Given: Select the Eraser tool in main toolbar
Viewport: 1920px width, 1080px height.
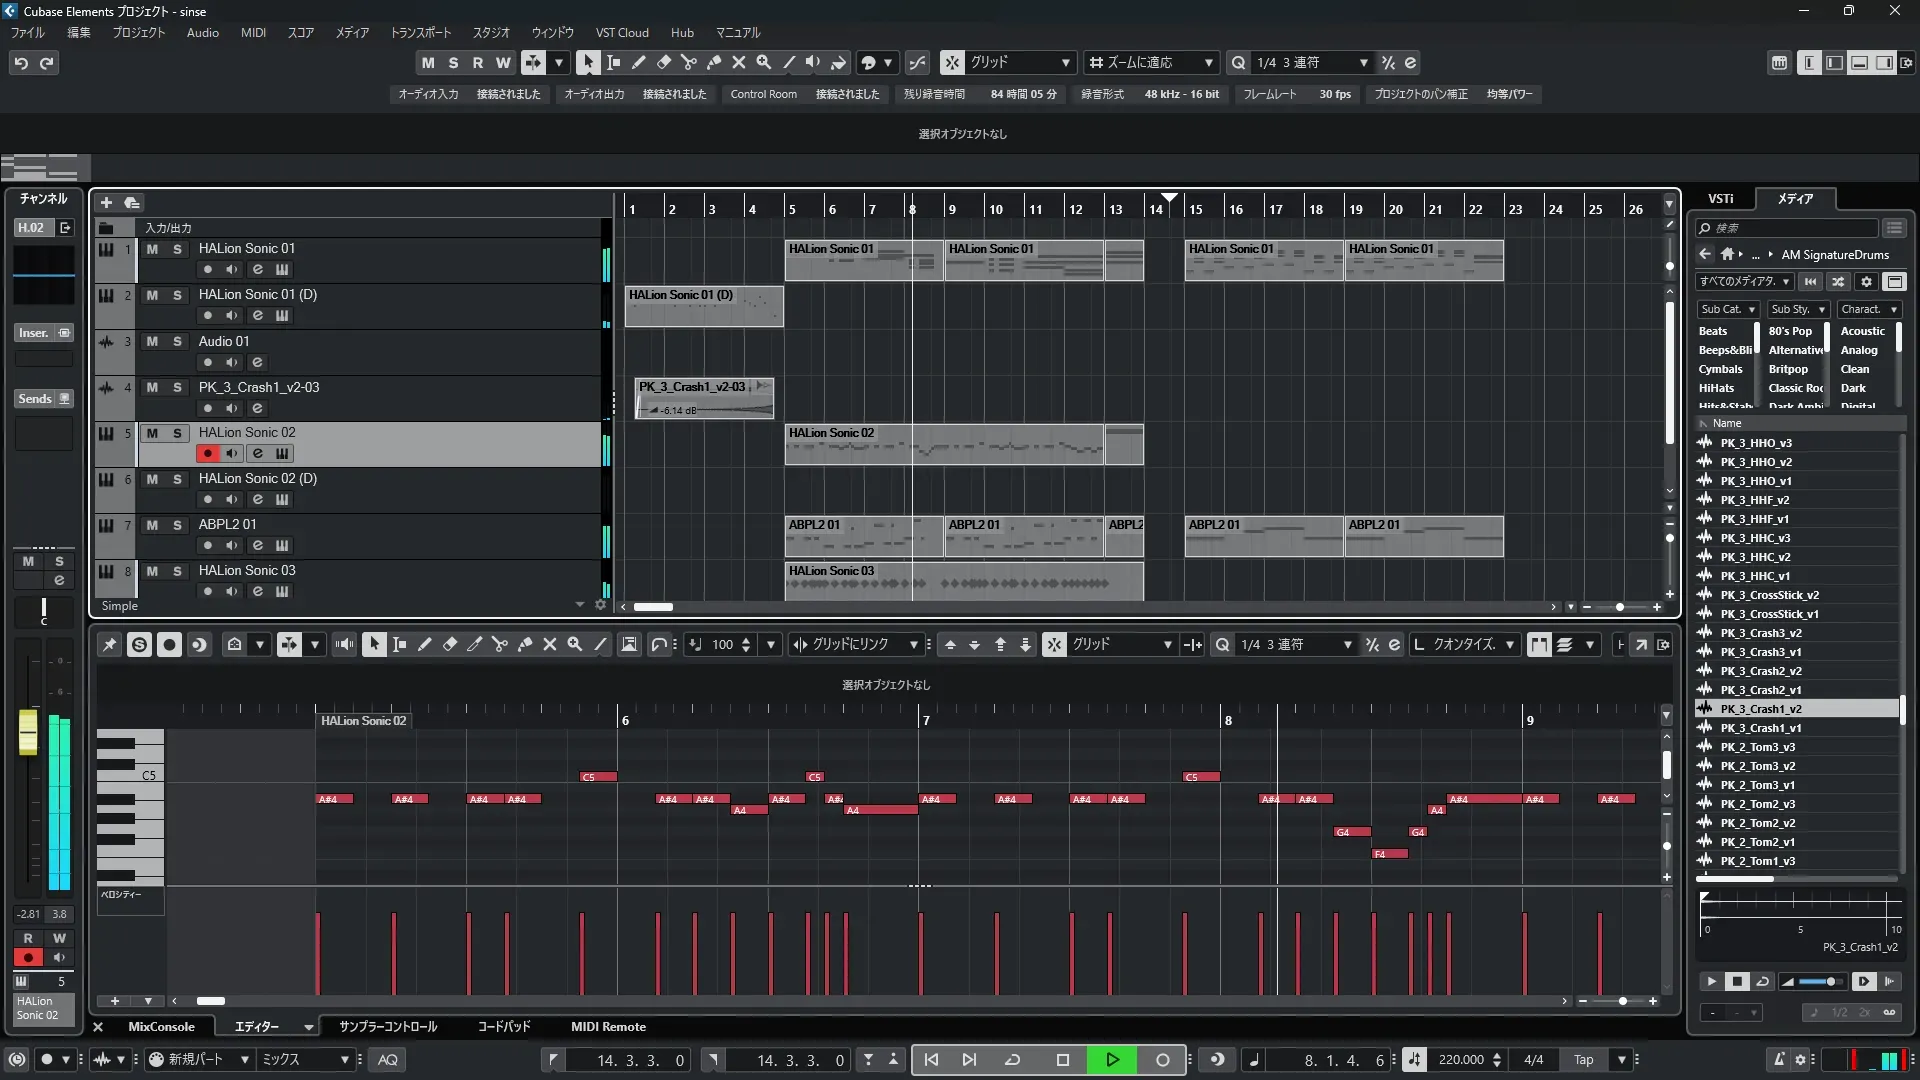Looking at the screenshot, I should (663, 63).
